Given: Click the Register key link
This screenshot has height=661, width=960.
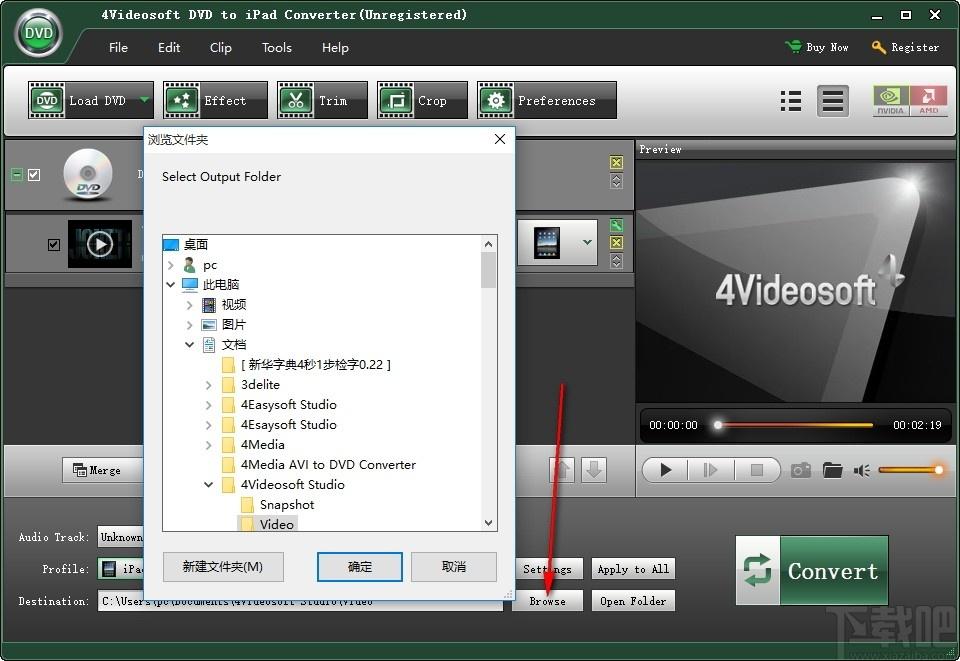Looking at the screenshot, I should click(906, 47).
